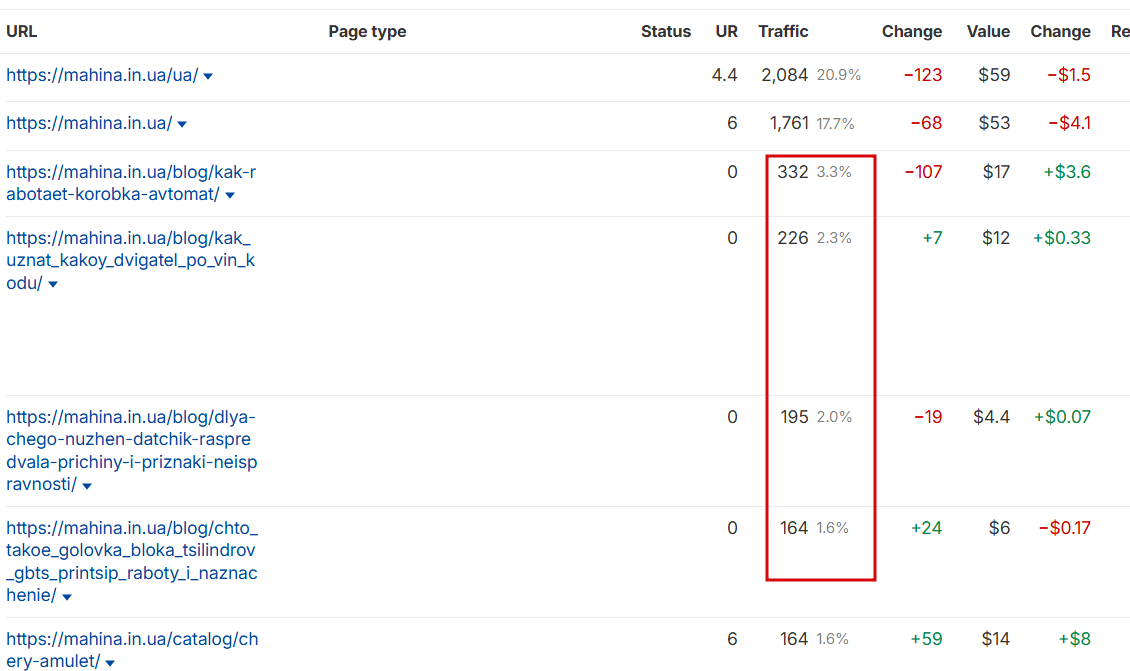Open caret menu for datchik-raspredvala blog URL
Viewport: 1130px width, 671px height.
pyautogui.click(x=87, y=487)
